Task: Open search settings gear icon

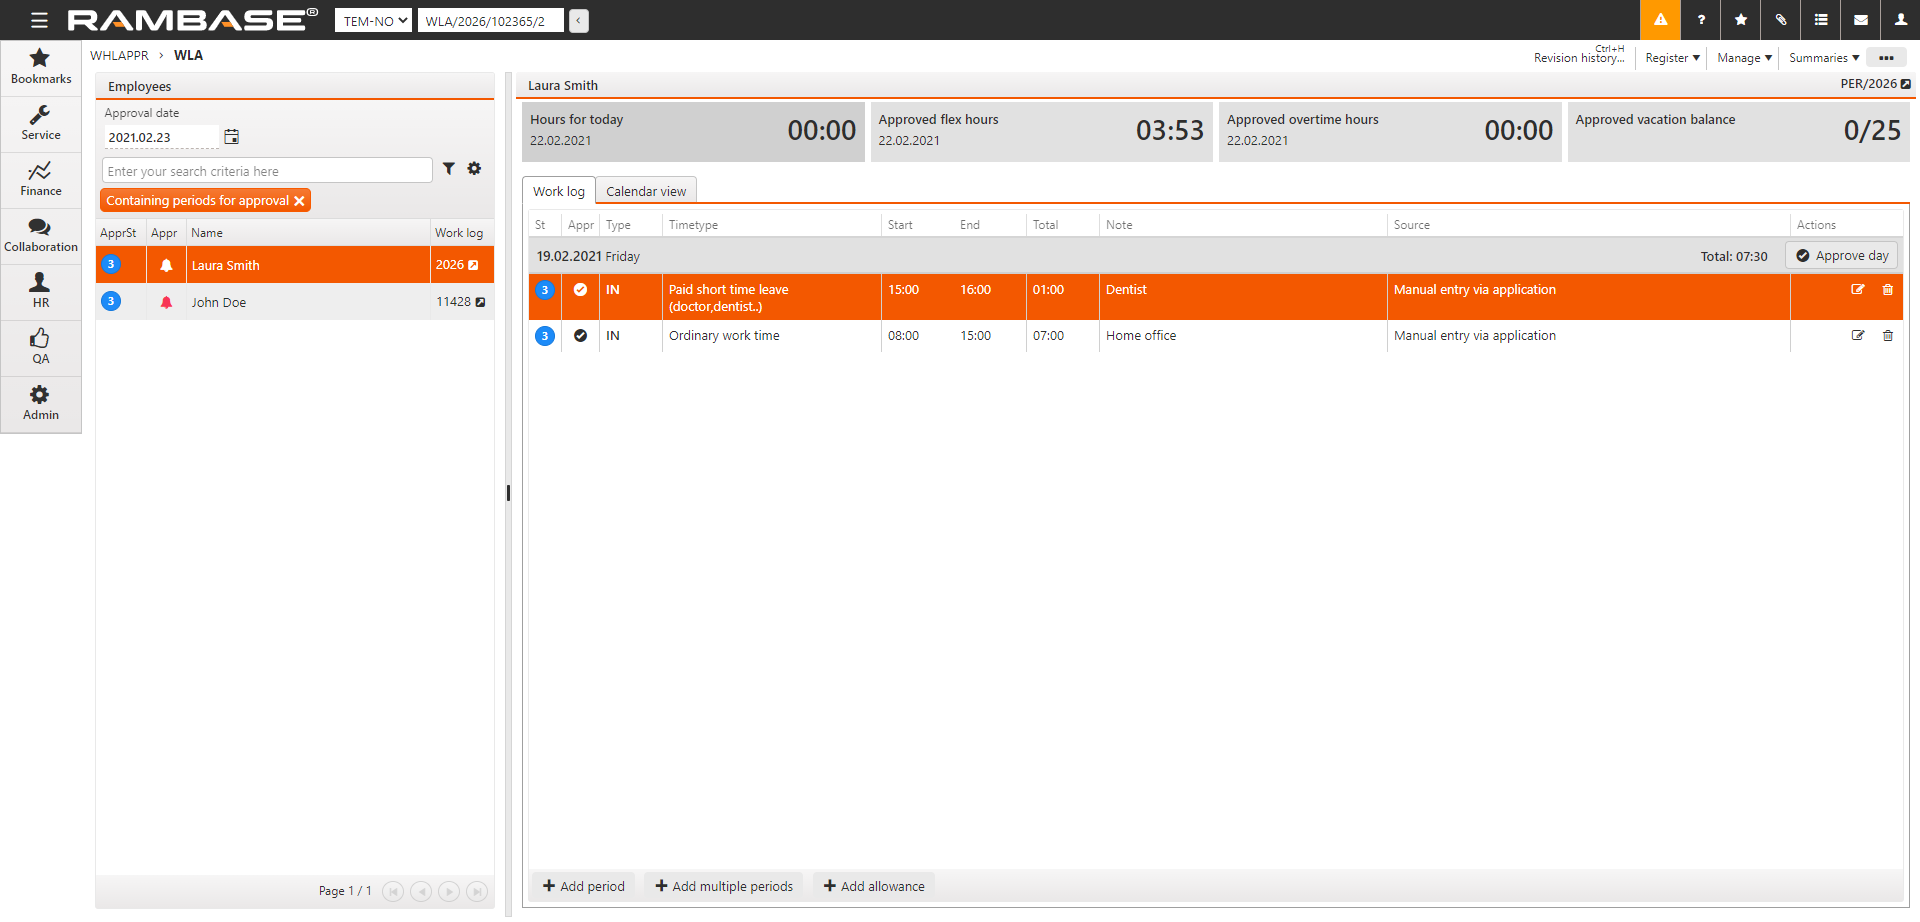Action: click(x=474, y=169)
